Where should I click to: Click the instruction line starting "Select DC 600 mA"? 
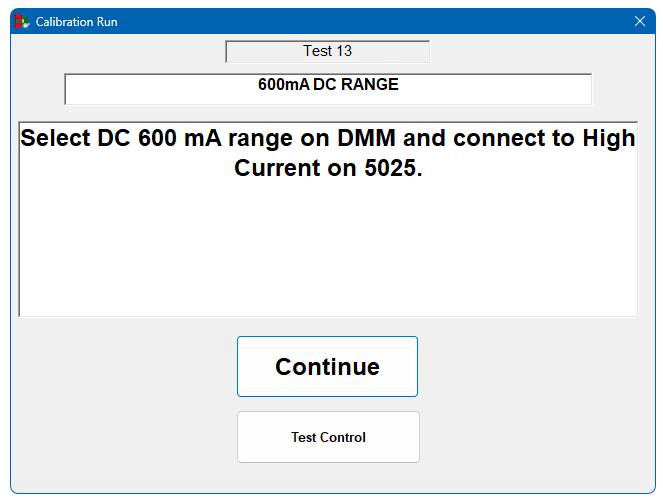328,138
